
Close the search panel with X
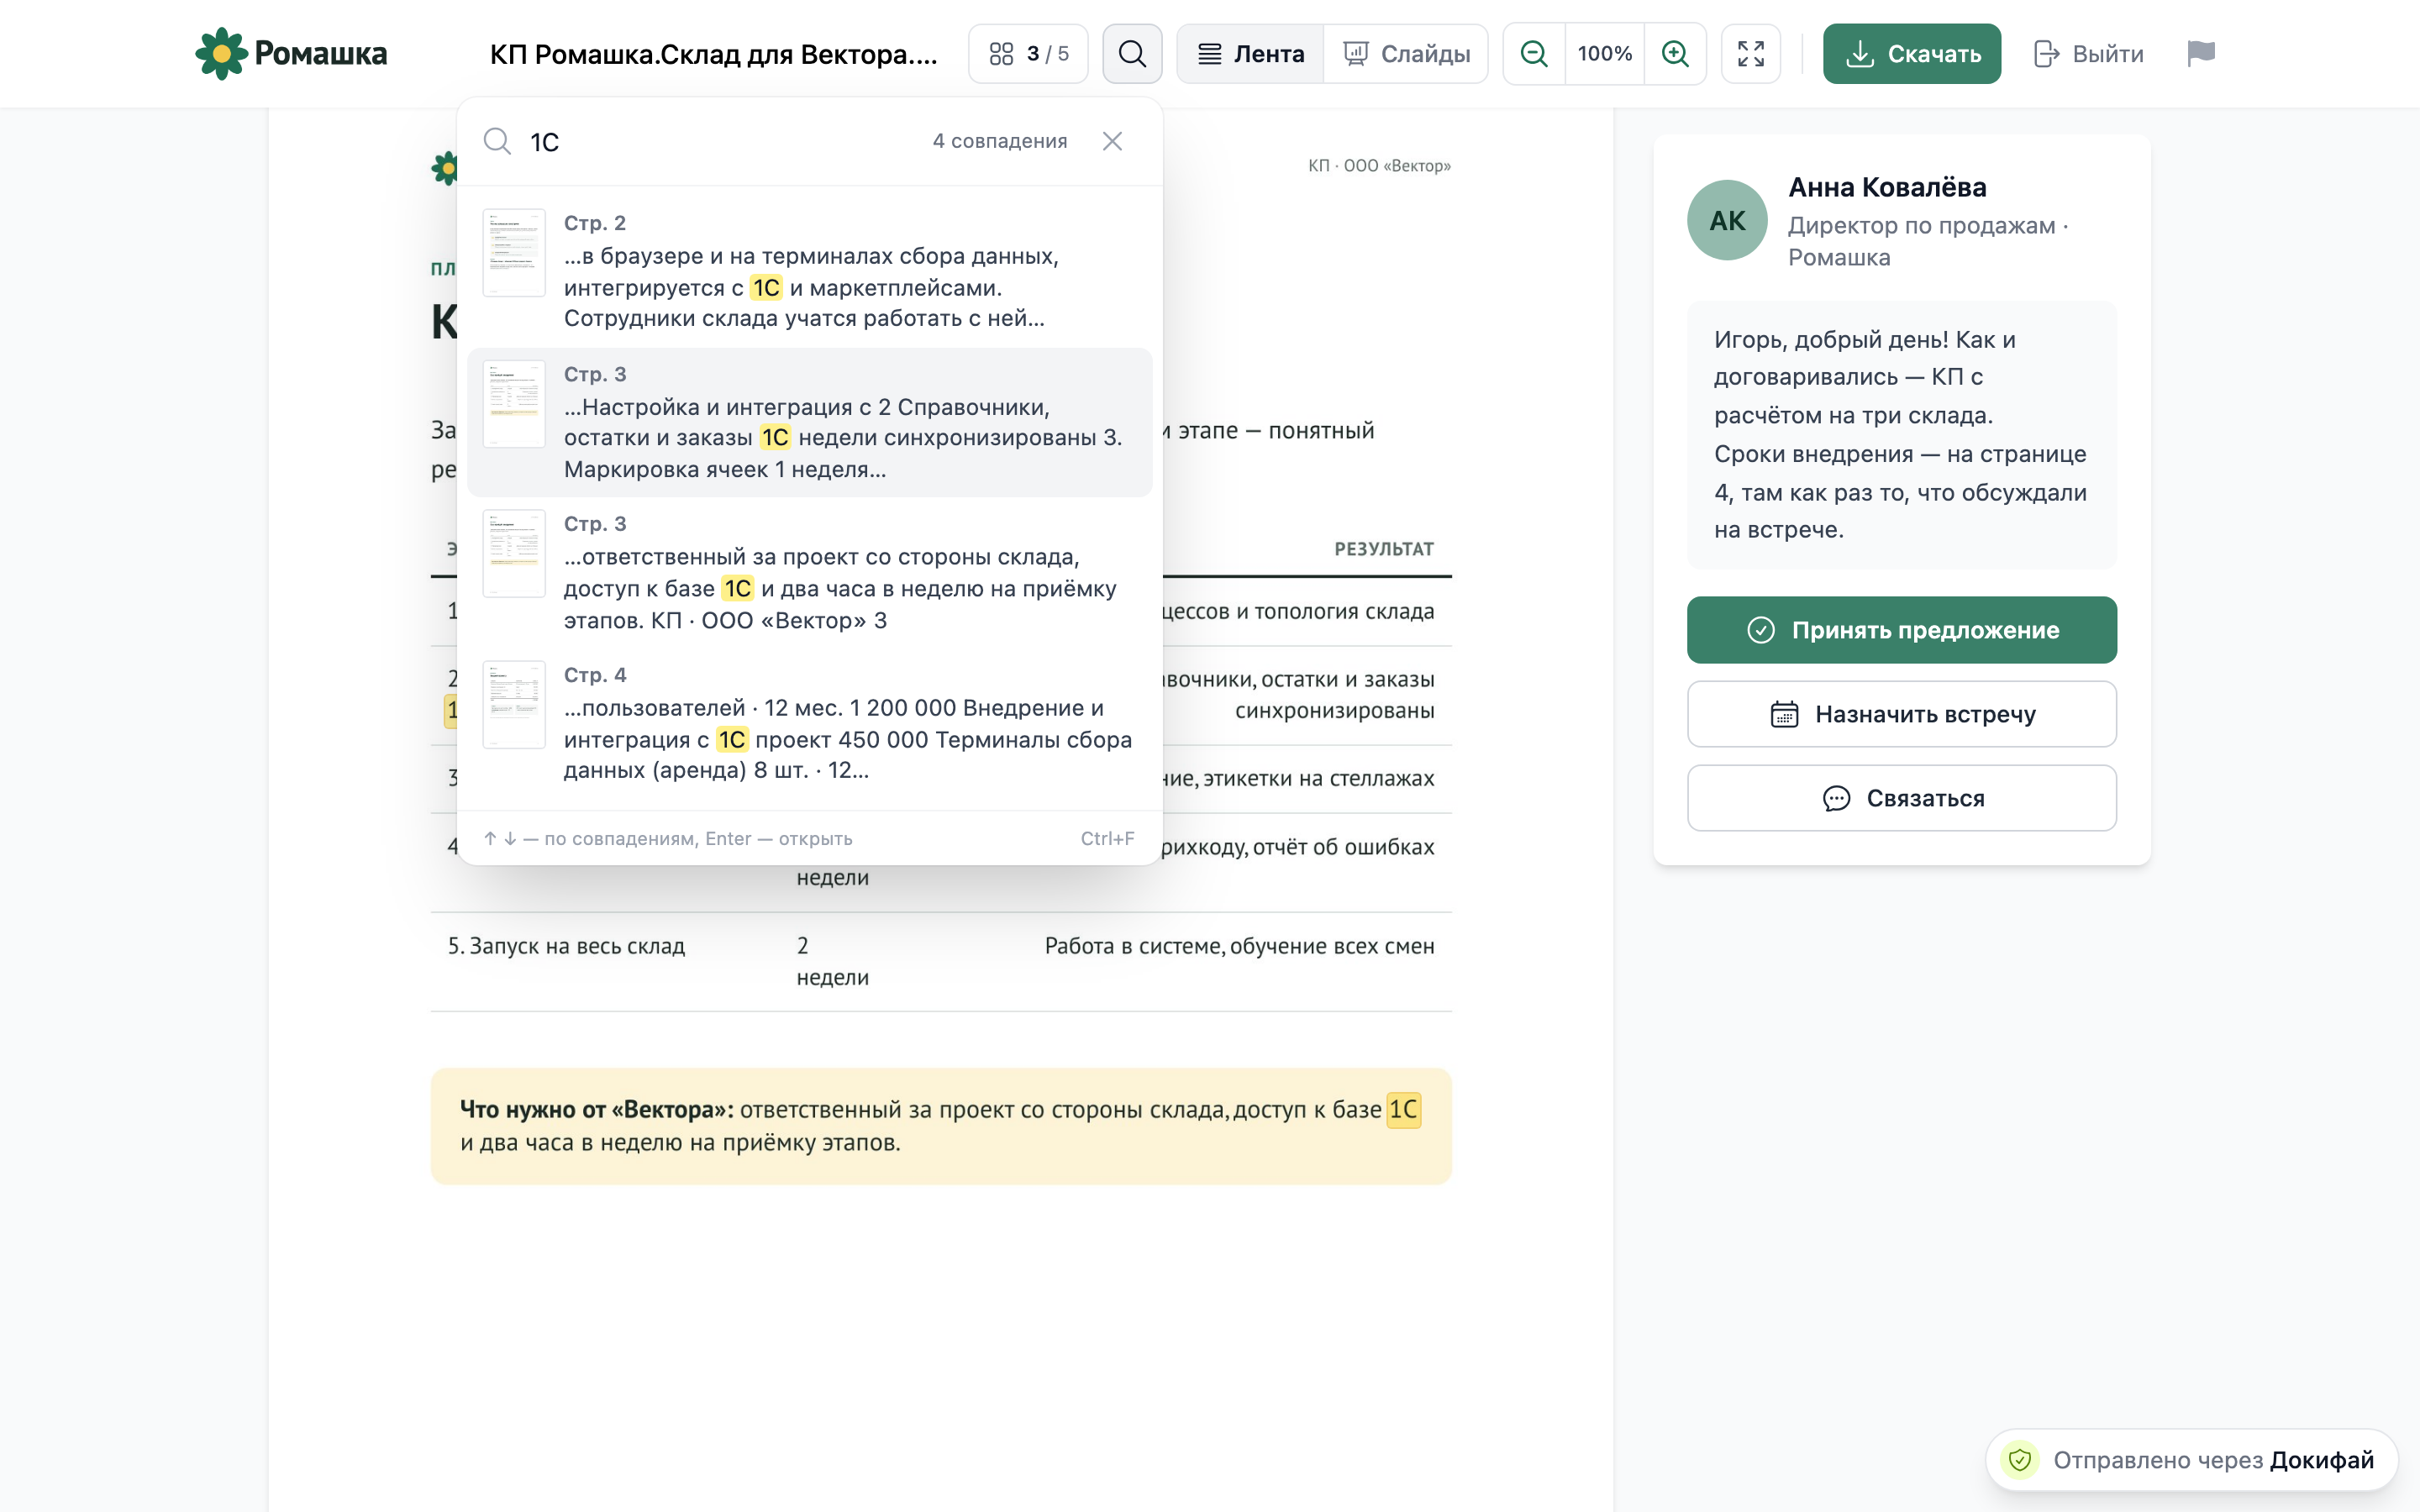click(x=1112, y=142)
